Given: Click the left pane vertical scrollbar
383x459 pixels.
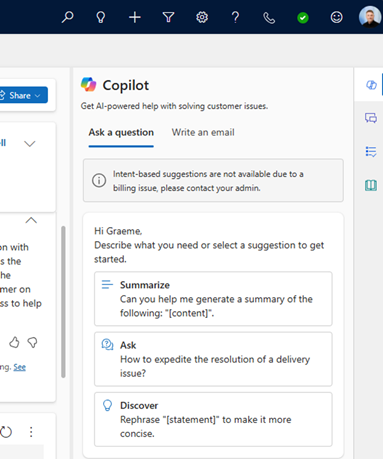Looking at the screenshot, I should click(x=63, y=302).
